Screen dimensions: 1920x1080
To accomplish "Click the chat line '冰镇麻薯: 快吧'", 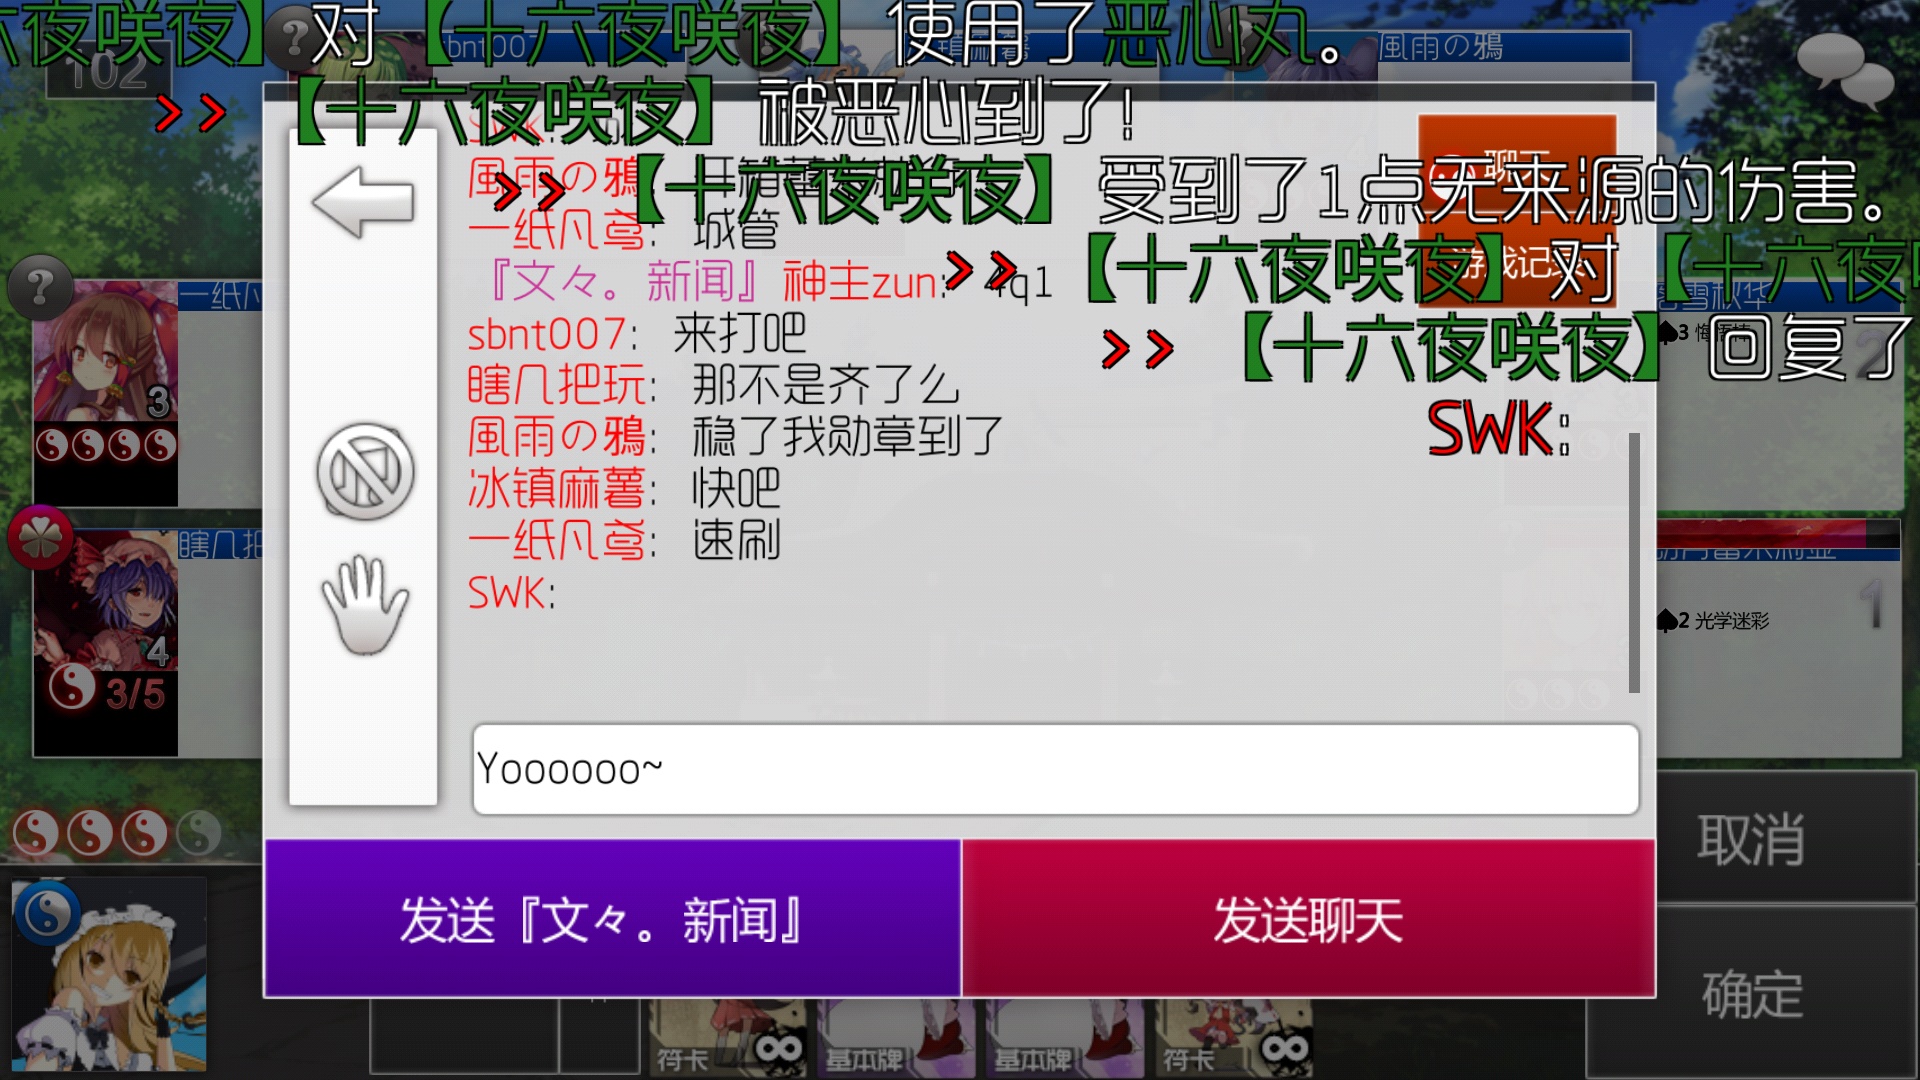I will (x=624, y=489).
